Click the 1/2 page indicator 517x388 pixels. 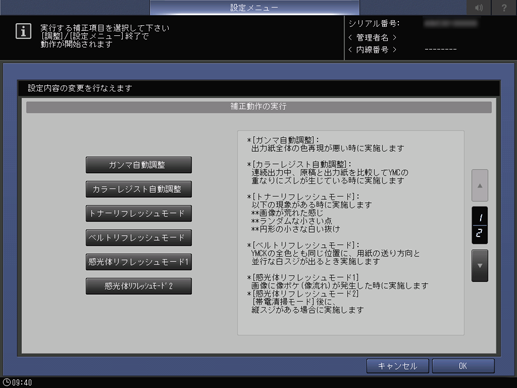tap(480, 225)
